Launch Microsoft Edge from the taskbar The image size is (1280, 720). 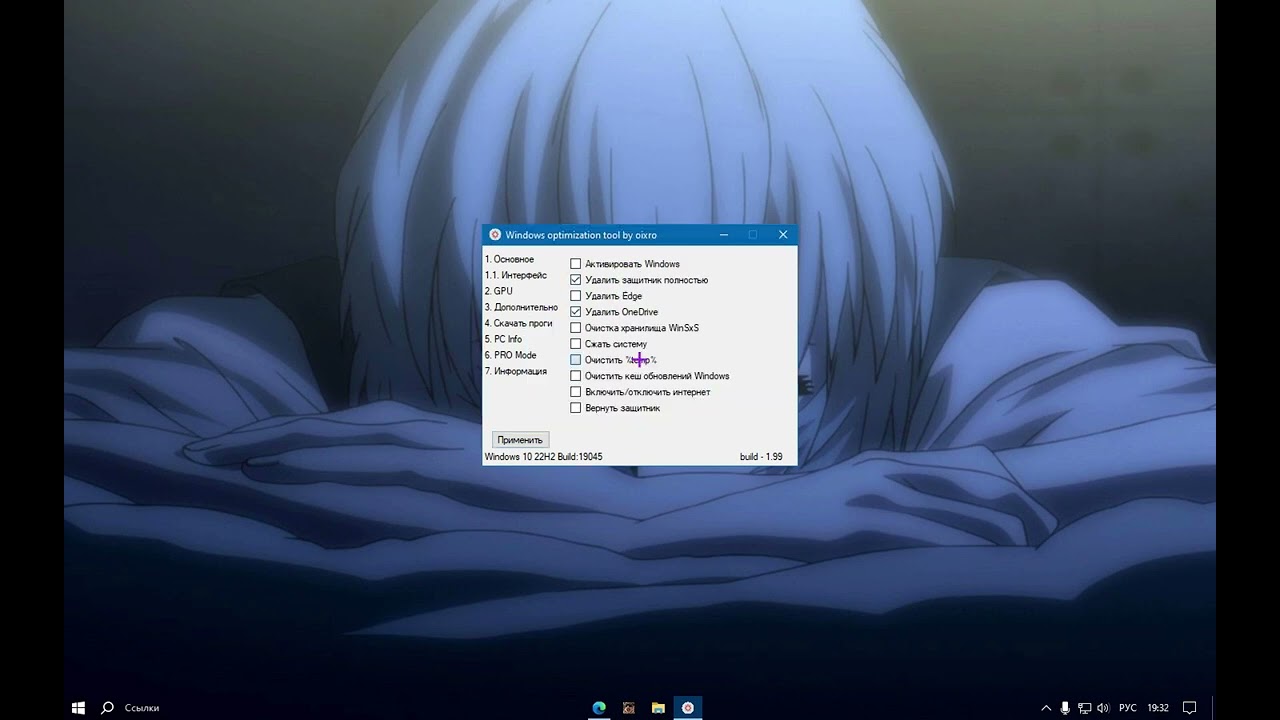598,708
